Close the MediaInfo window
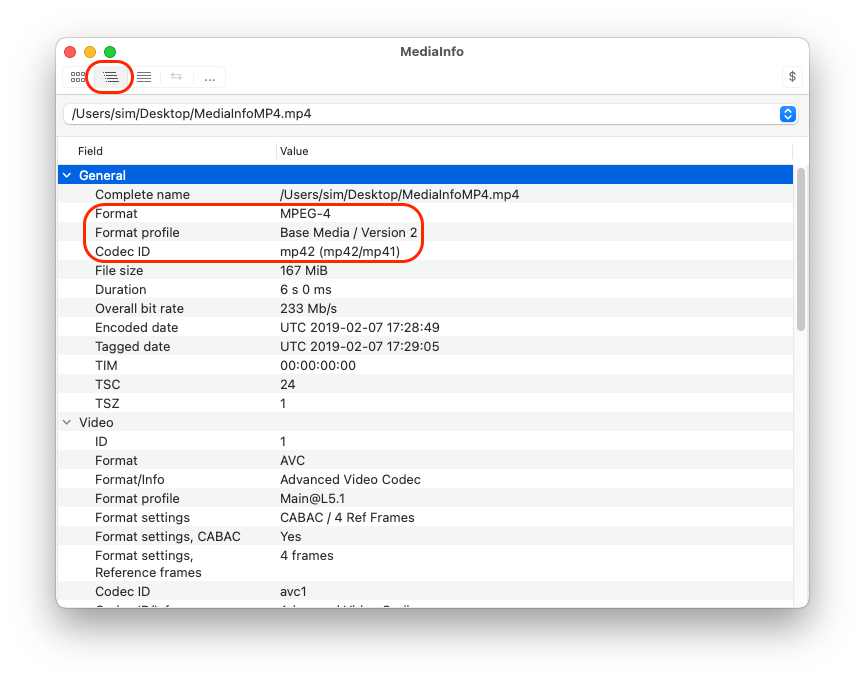Screen dimensions: 865x682 click(70, 52)
